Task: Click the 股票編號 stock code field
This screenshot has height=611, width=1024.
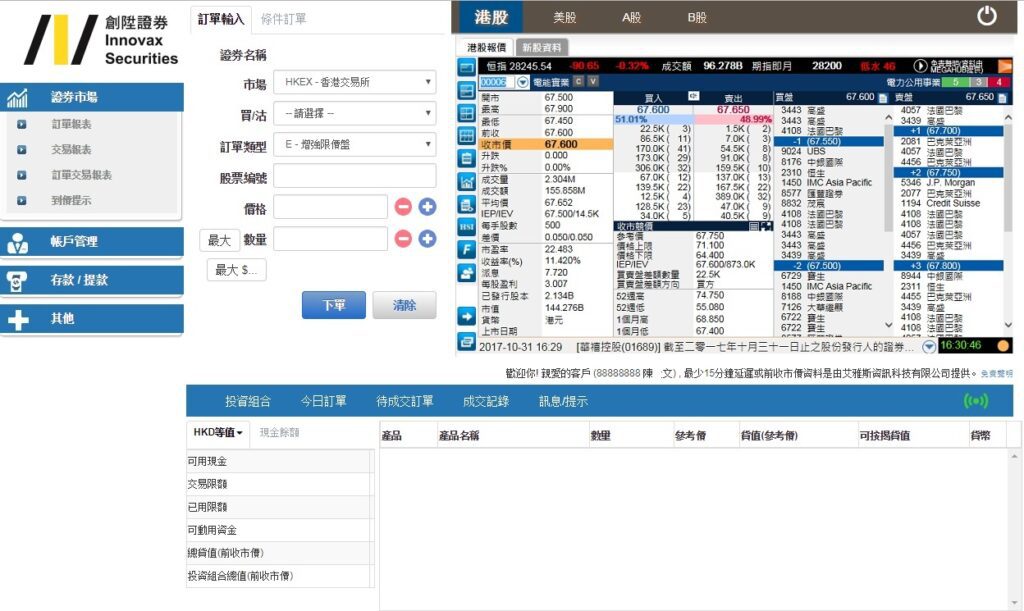Action: point(354,176)
